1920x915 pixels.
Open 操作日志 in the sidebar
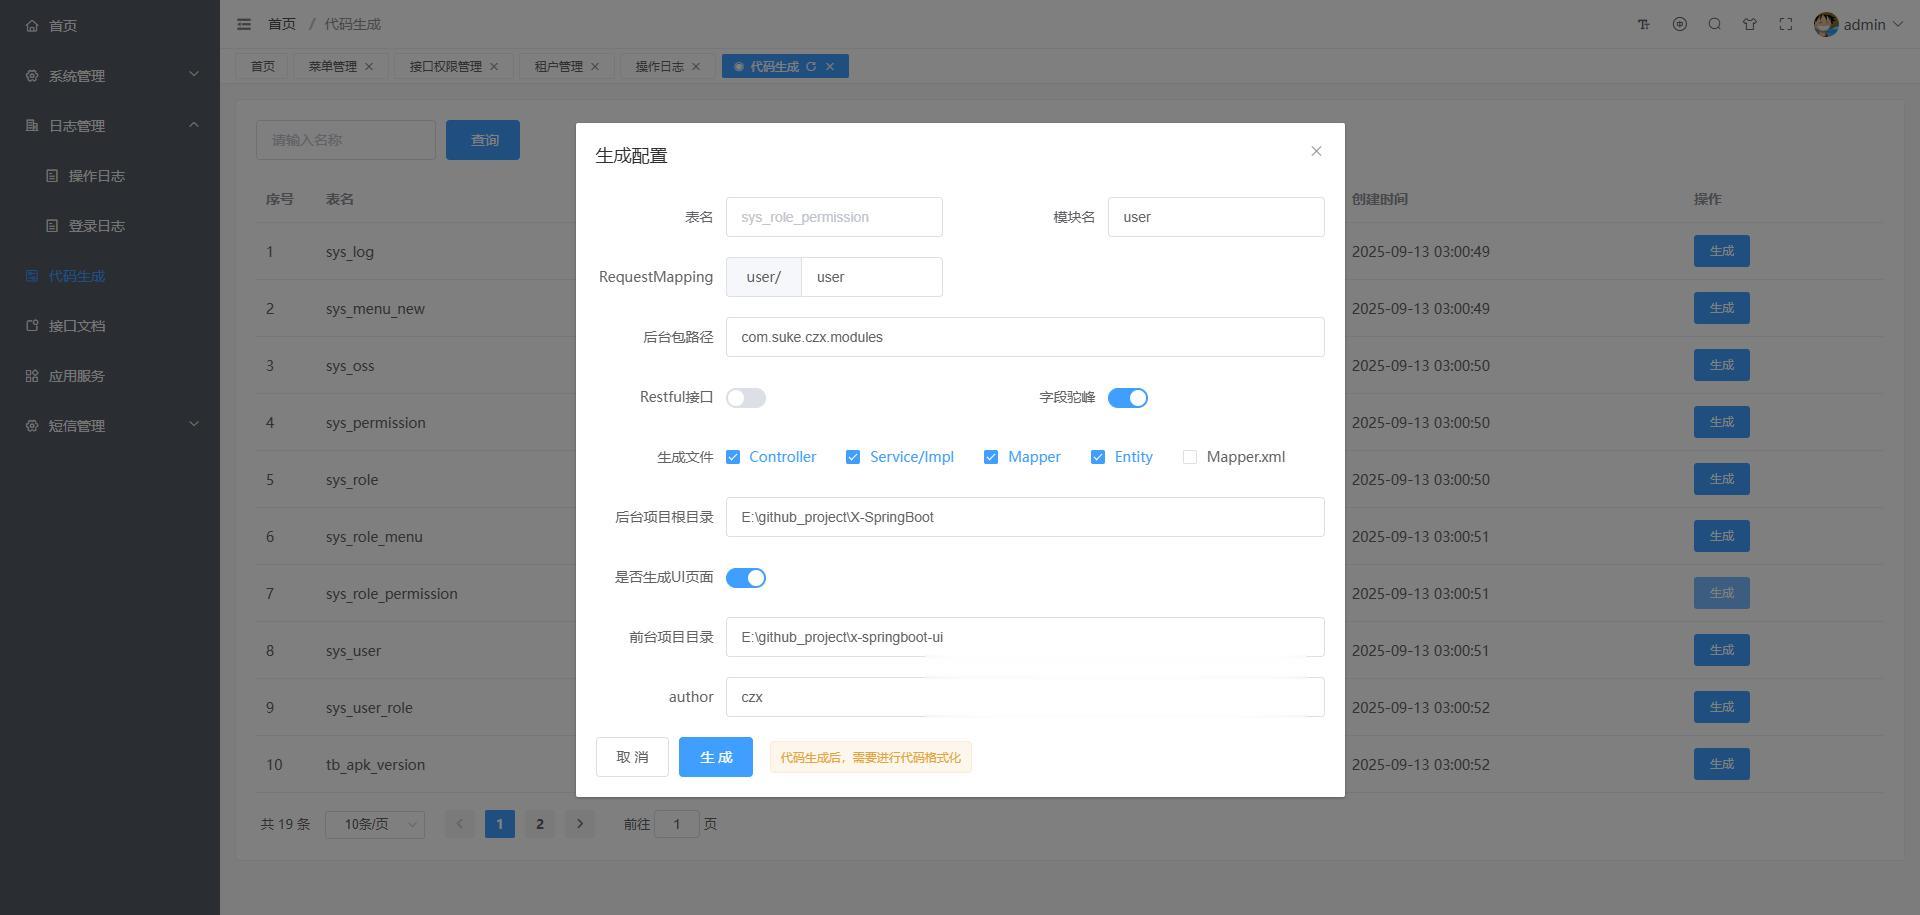tap(110, 176)
